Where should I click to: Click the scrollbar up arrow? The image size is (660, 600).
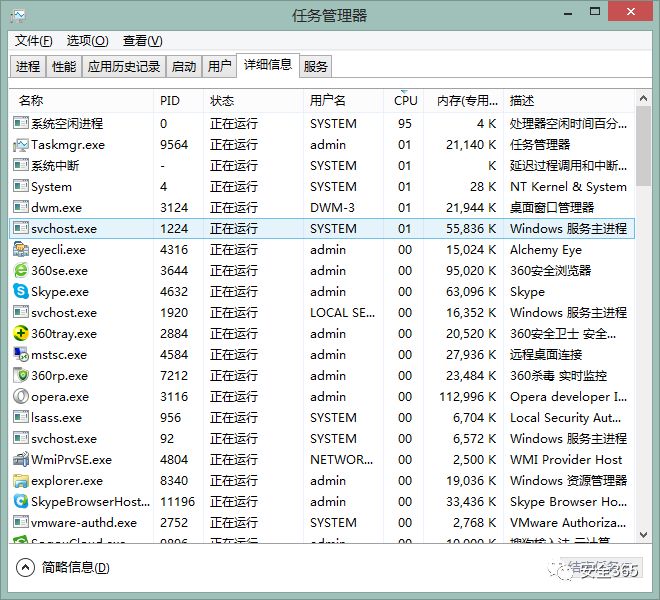tap(643, 99)
